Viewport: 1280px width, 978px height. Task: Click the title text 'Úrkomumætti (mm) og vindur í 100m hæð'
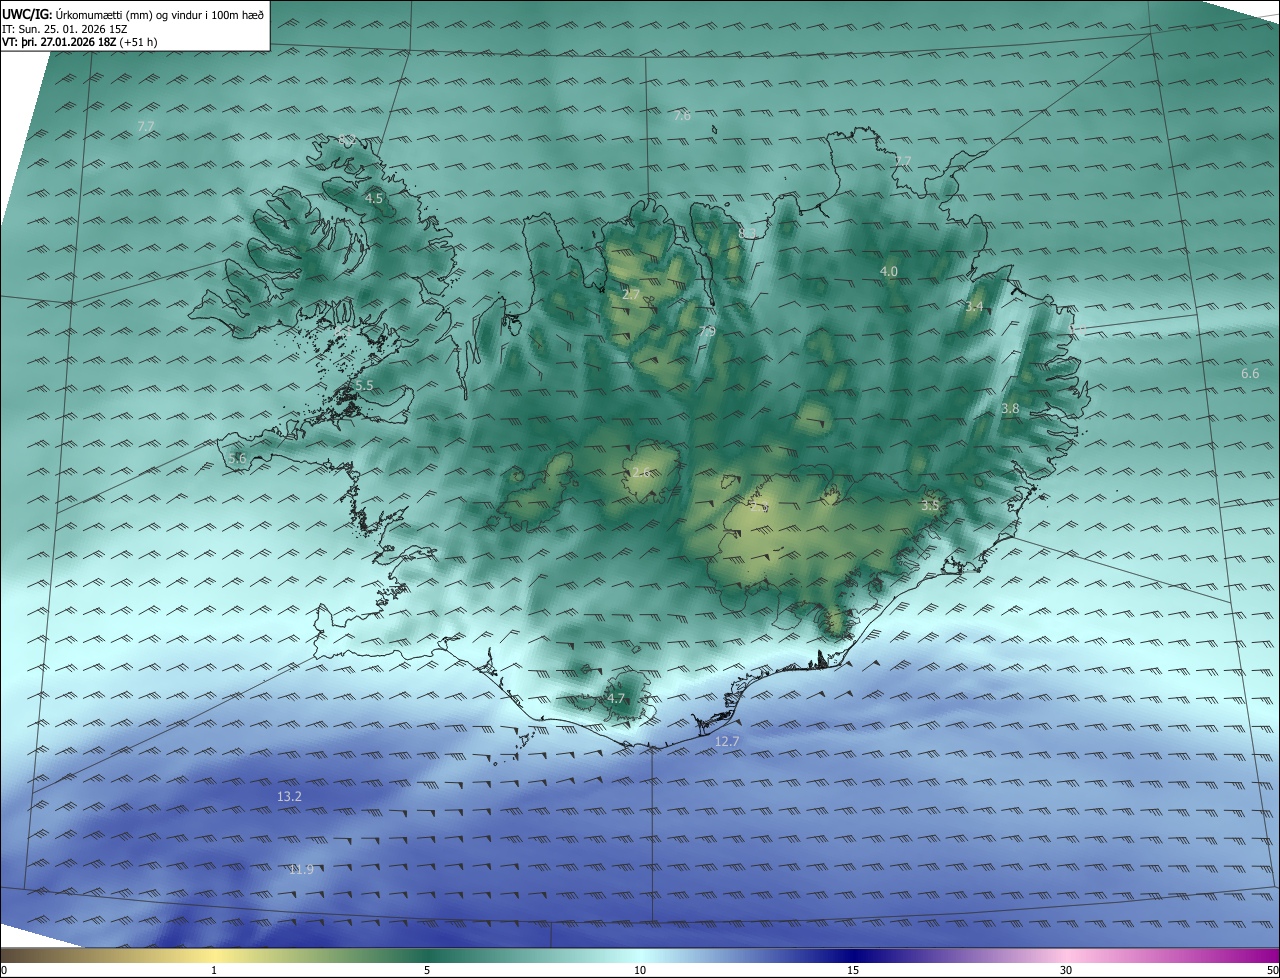pos(159,13)
